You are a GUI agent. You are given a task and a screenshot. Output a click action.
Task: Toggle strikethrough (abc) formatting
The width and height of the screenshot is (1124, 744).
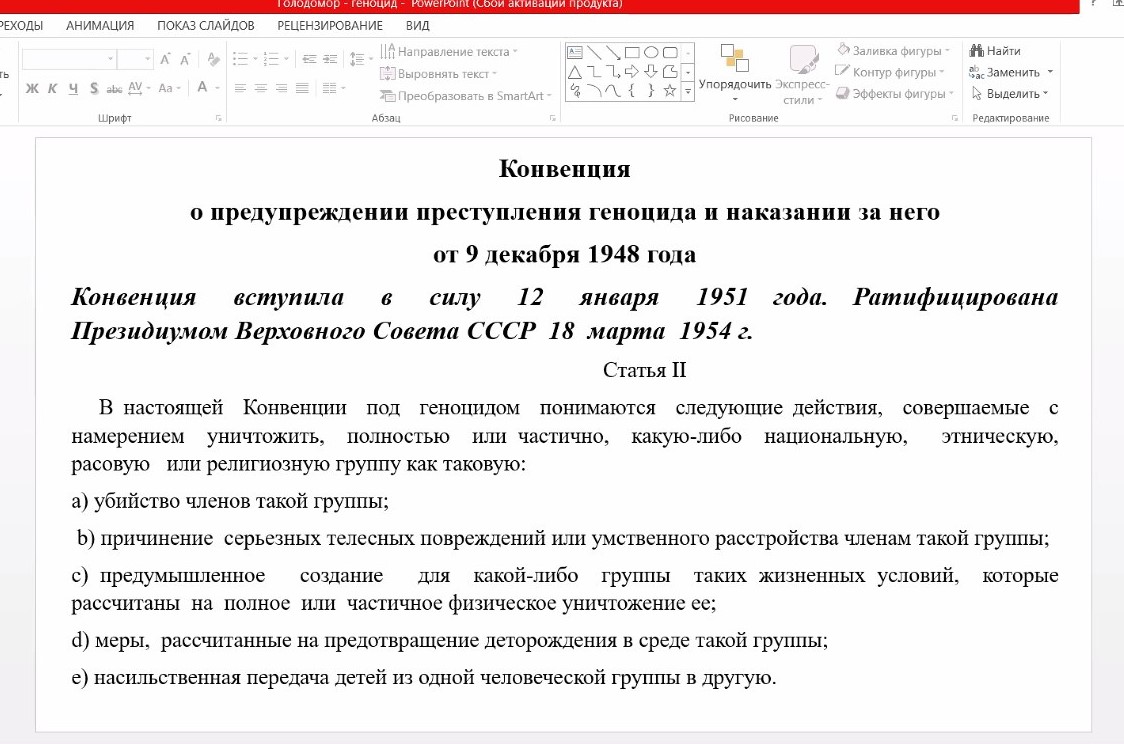pos(114,88)
